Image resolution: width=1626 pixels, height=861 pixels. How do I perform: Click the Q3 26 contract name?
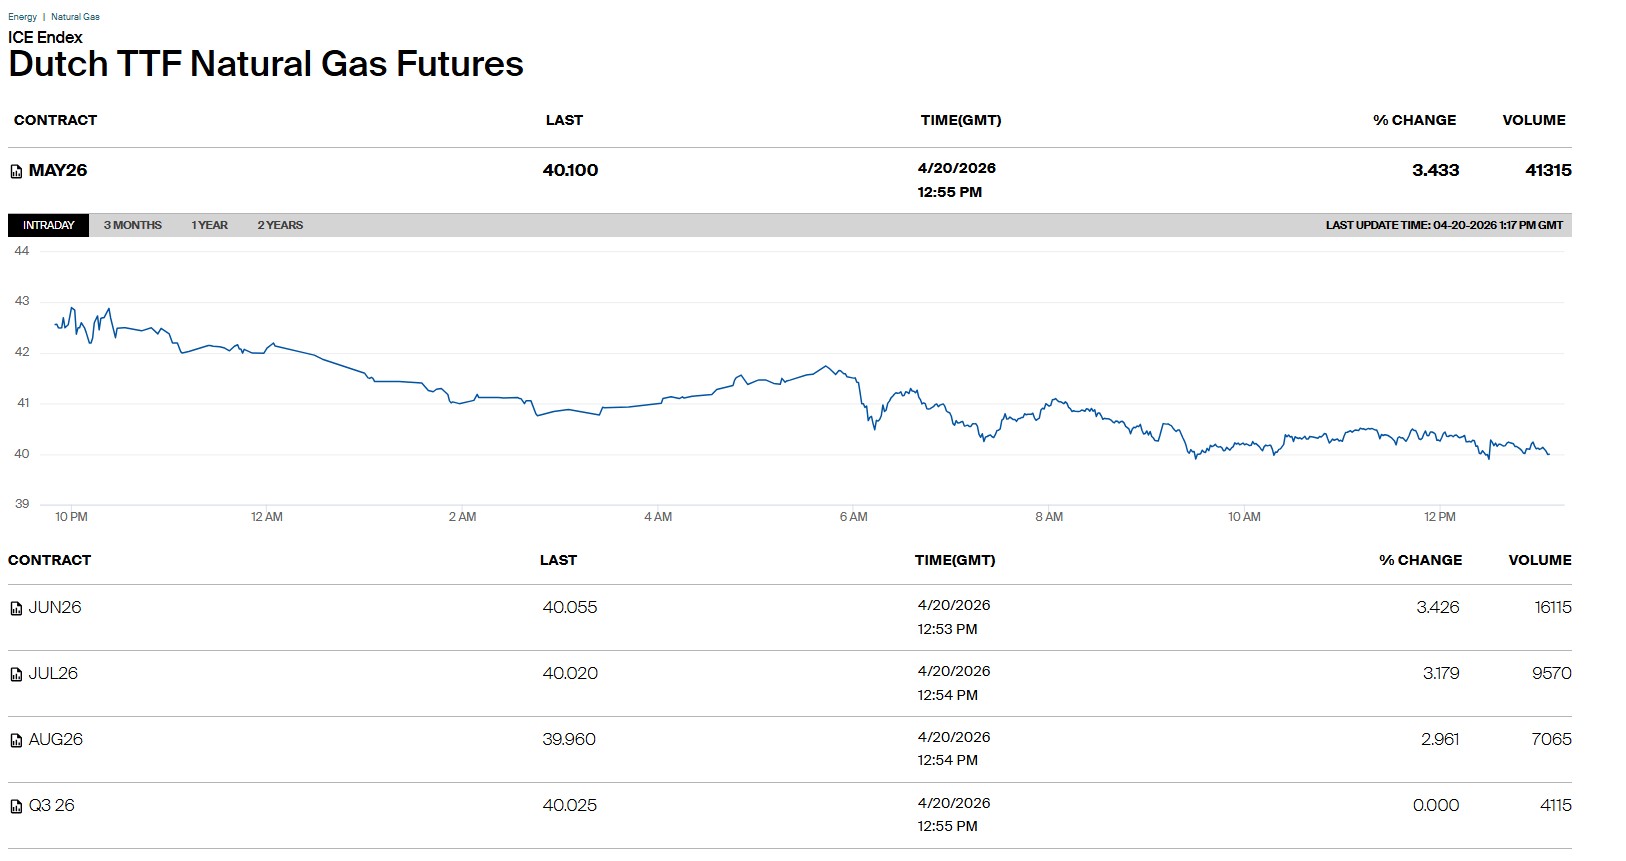point(51,806)
